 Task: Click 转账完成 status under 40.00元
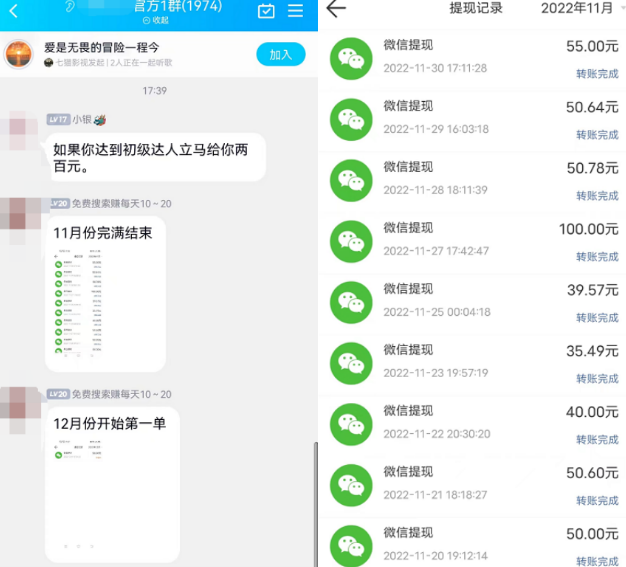tap(597, 439)
